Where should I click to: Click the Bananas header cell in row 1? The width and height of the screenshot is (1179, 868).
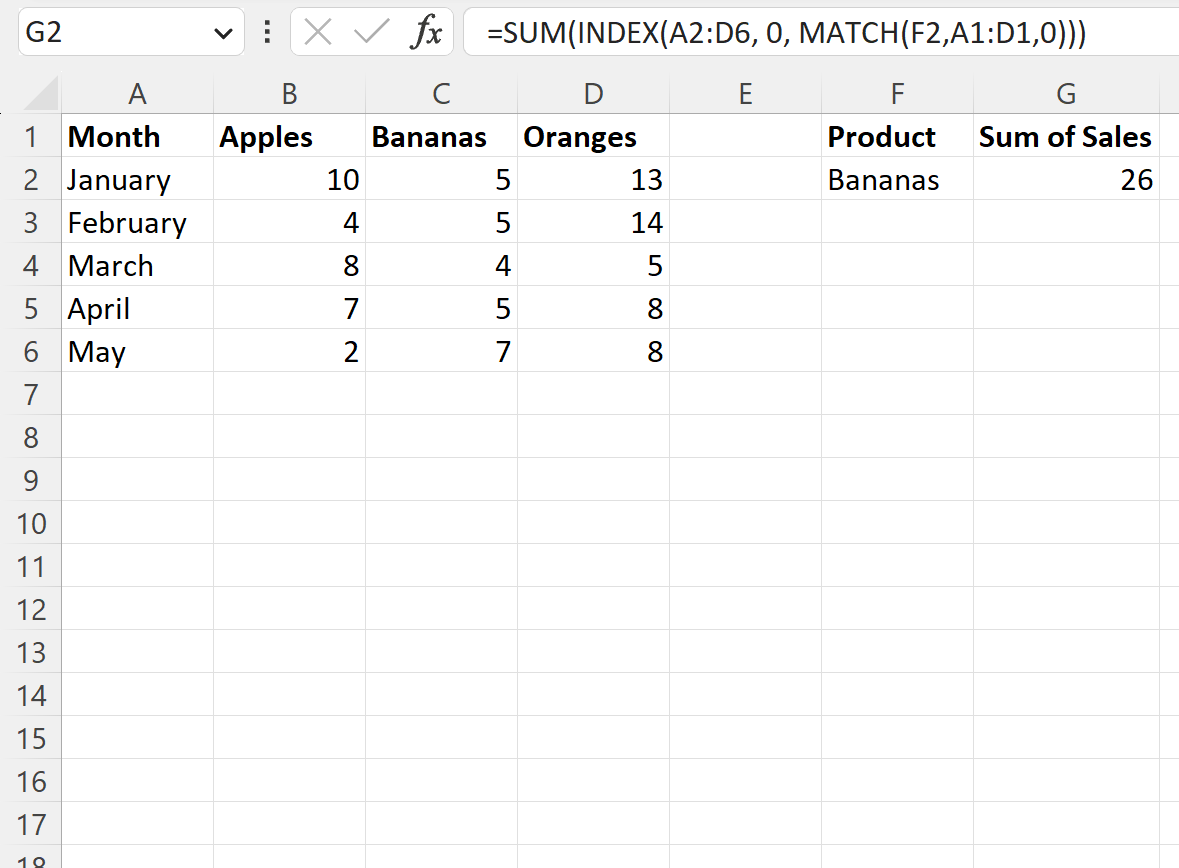pos(441,136)
